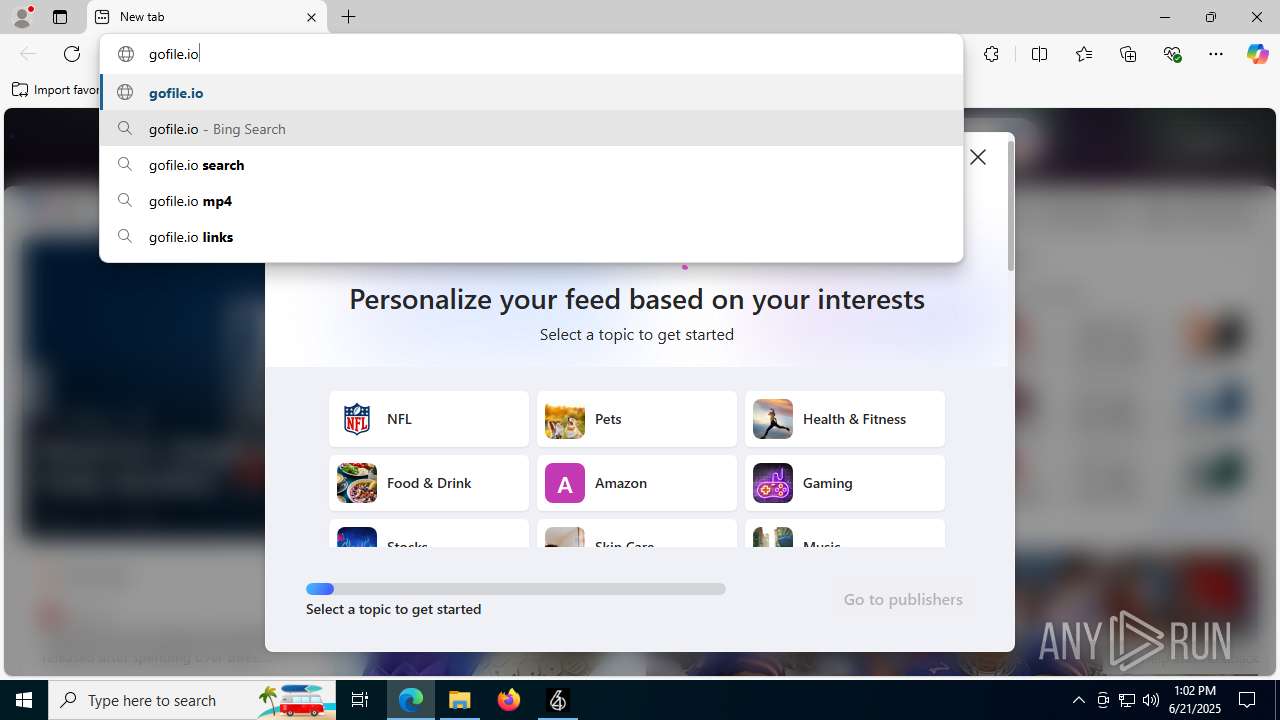Close the New tab tab
Screen dimensions: 1280x720
pos(311,17)
